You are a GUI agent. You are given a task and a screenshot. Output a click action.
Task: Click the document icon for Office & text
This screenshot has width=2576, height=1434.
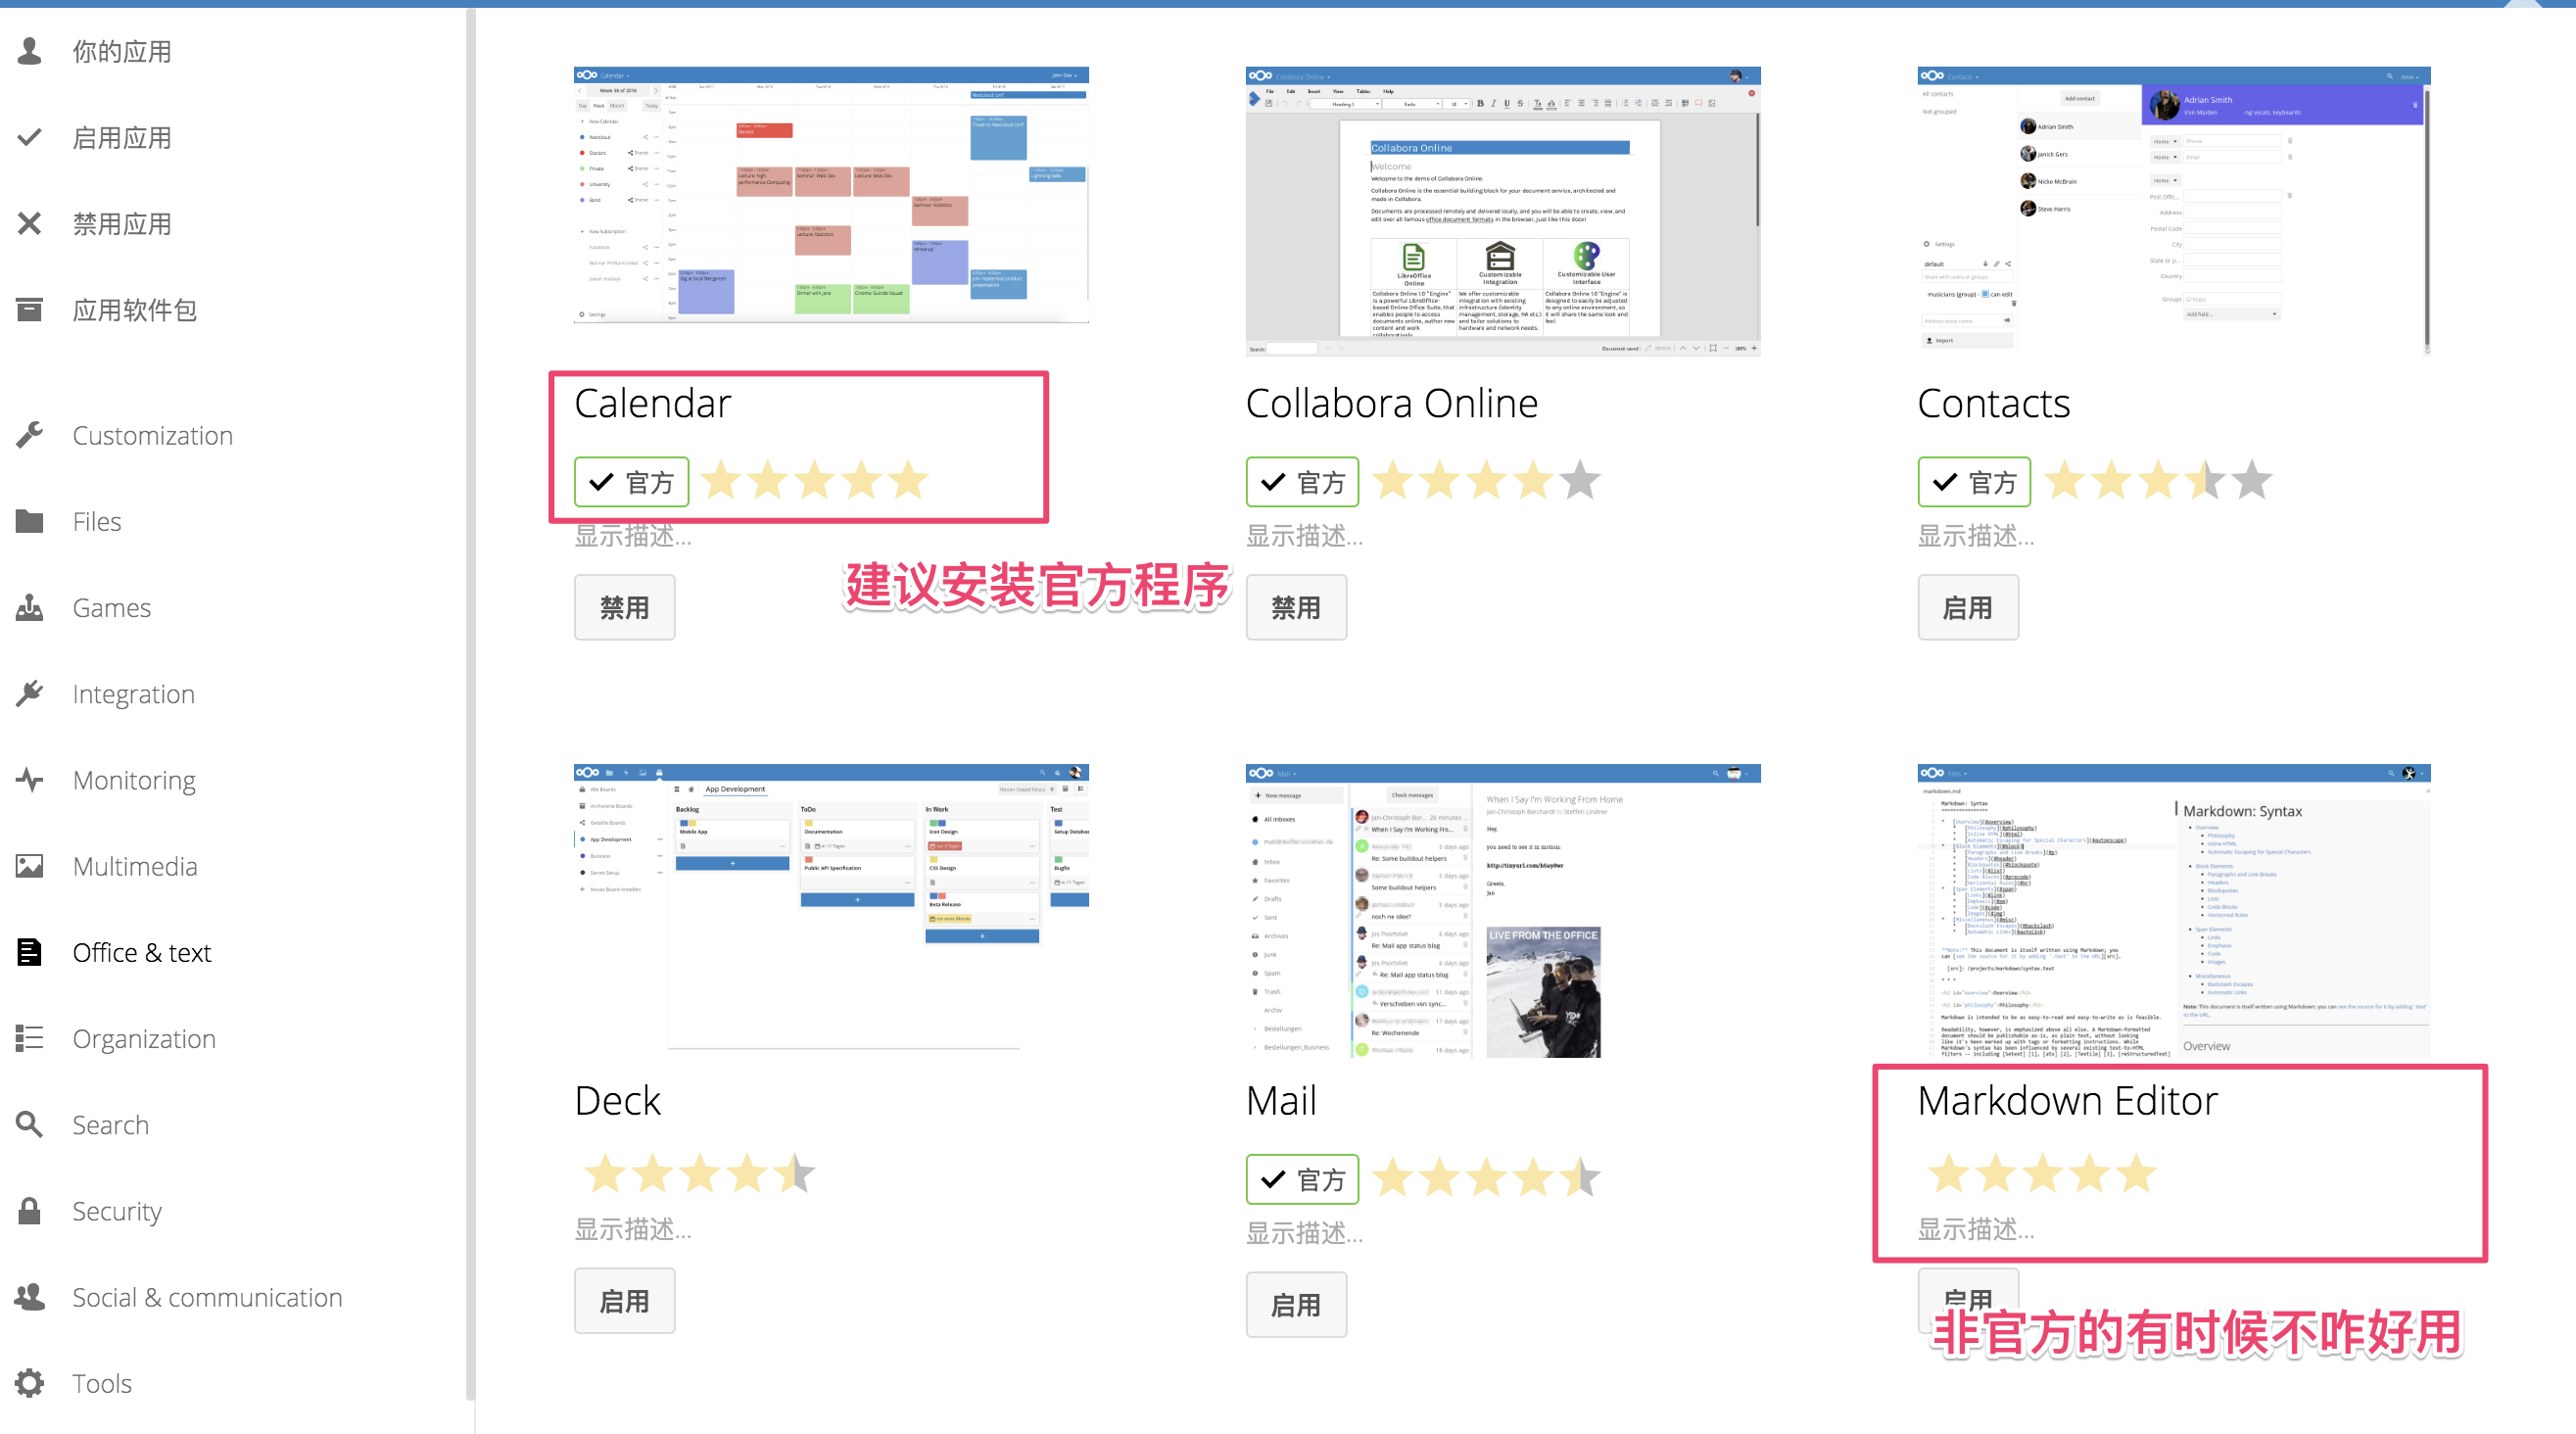[x=29, y=952]
